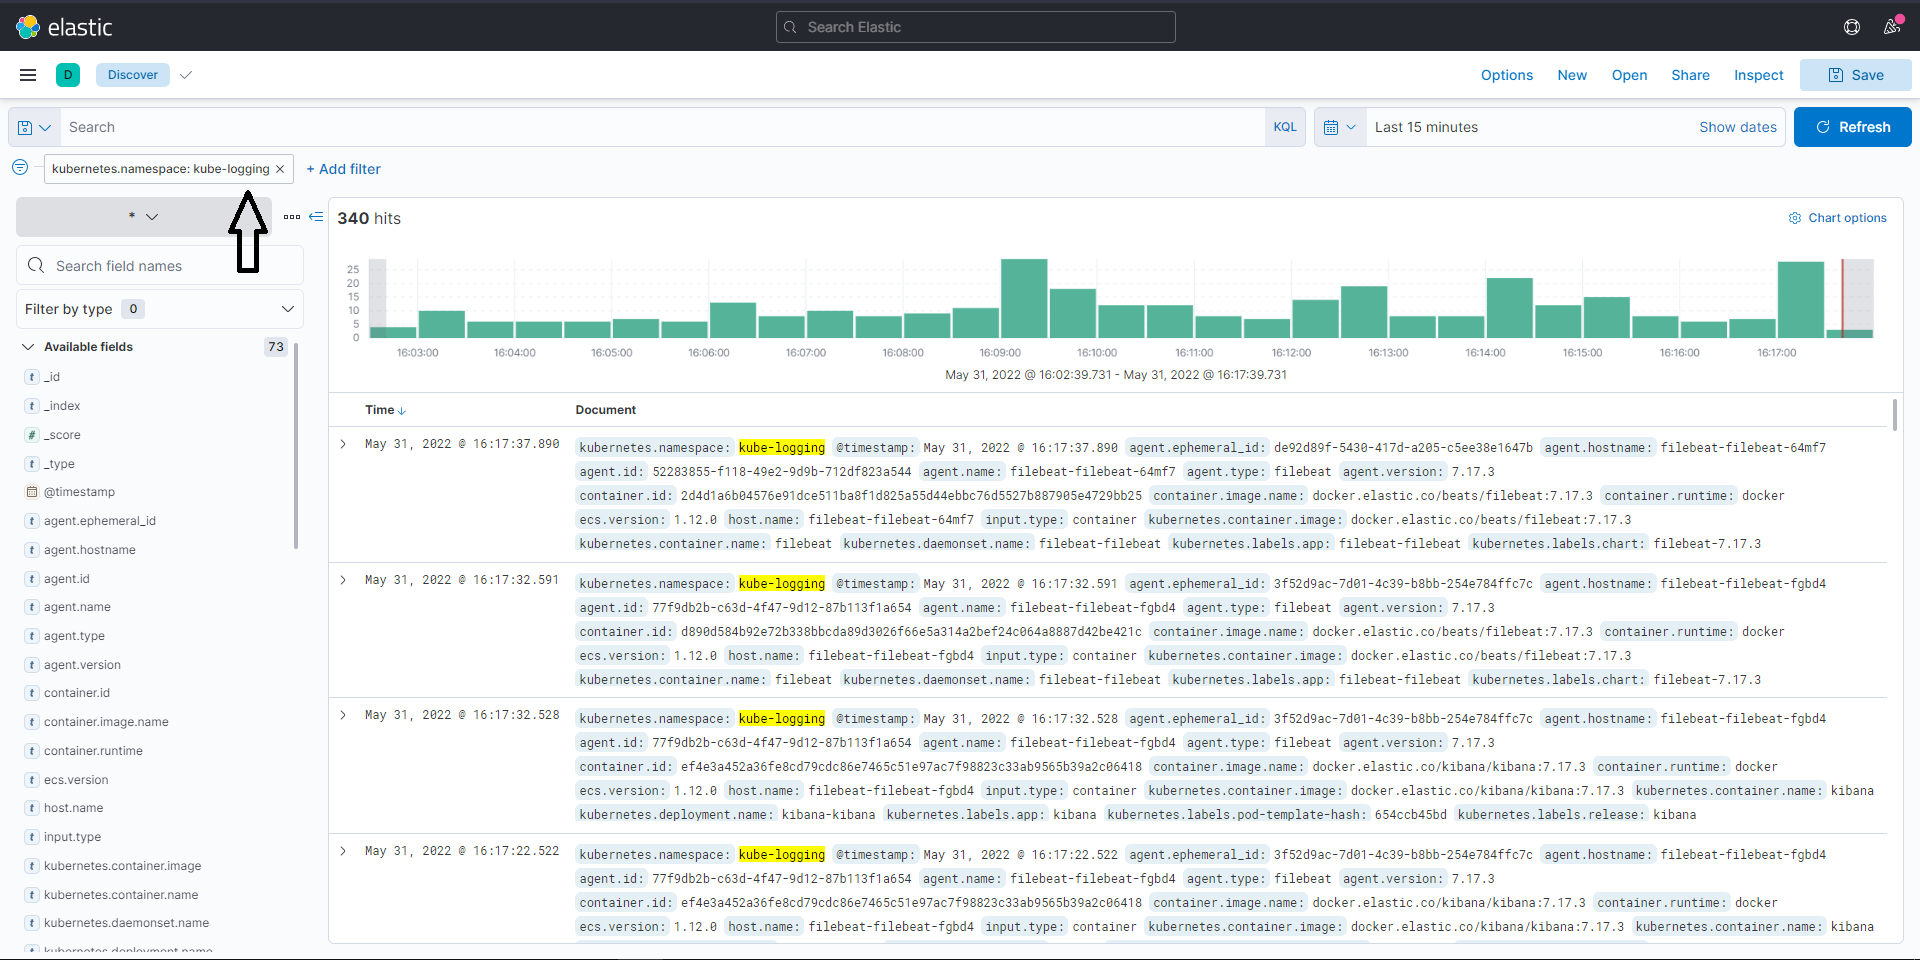Viewport: 1920px width, 960px height.
Task: Save the current search
Action: point(1856,75)
